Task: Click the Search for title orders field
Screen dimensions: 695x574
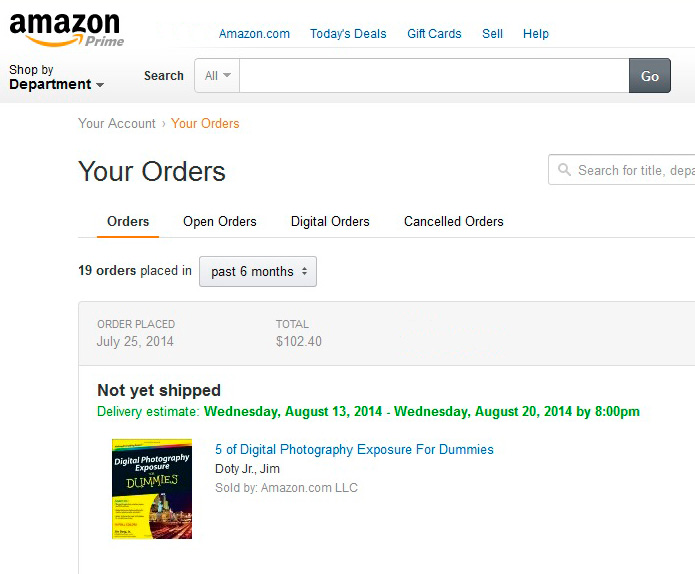Action: tap(621, 170)
